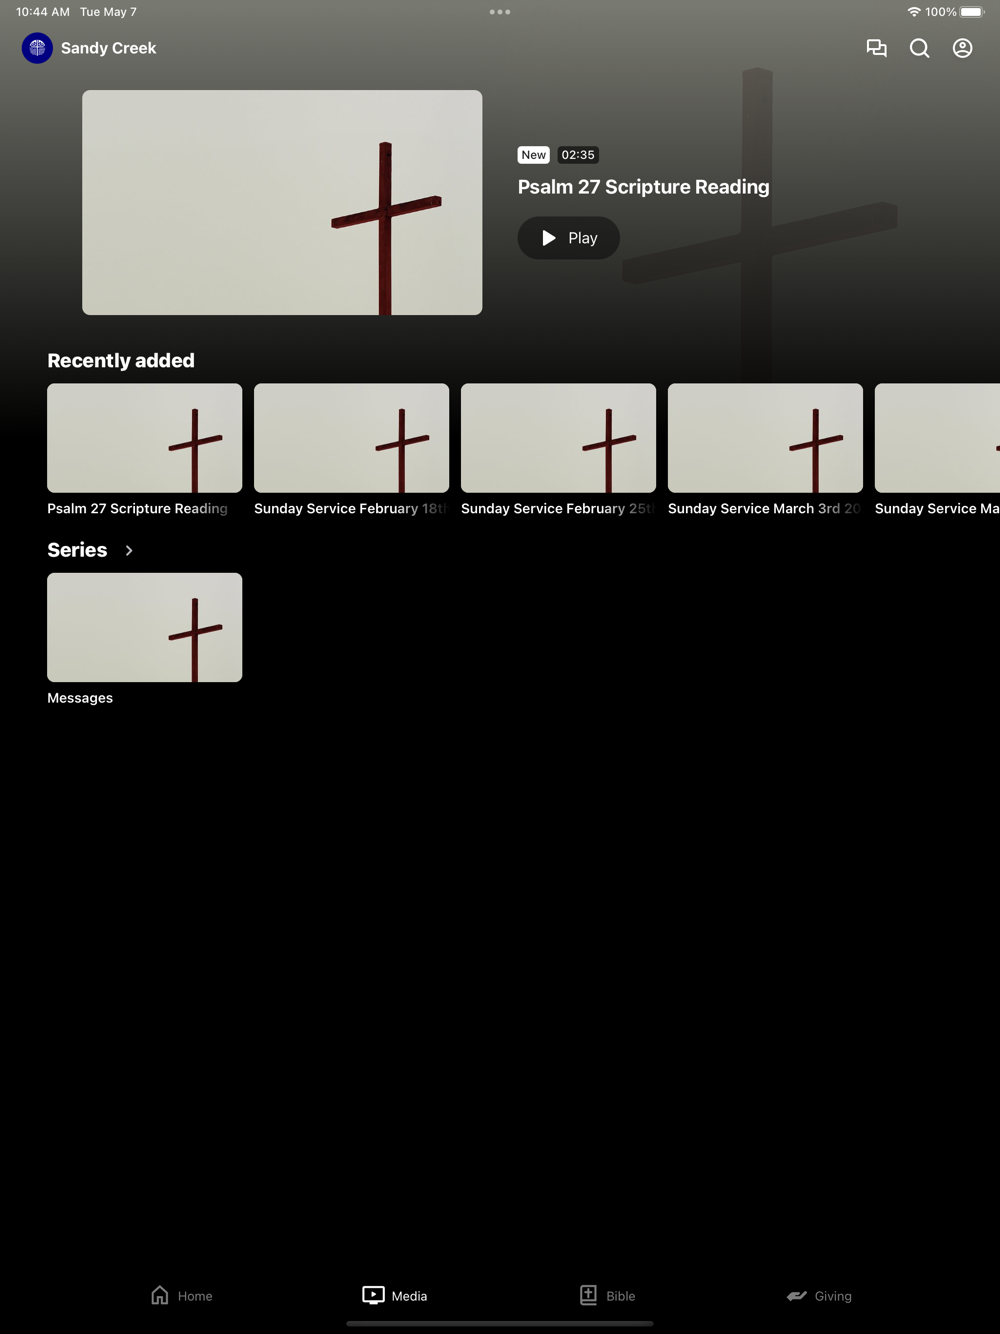Tap the New badge on featured video
1000x1334 pixels.
[x=534, y=155]
